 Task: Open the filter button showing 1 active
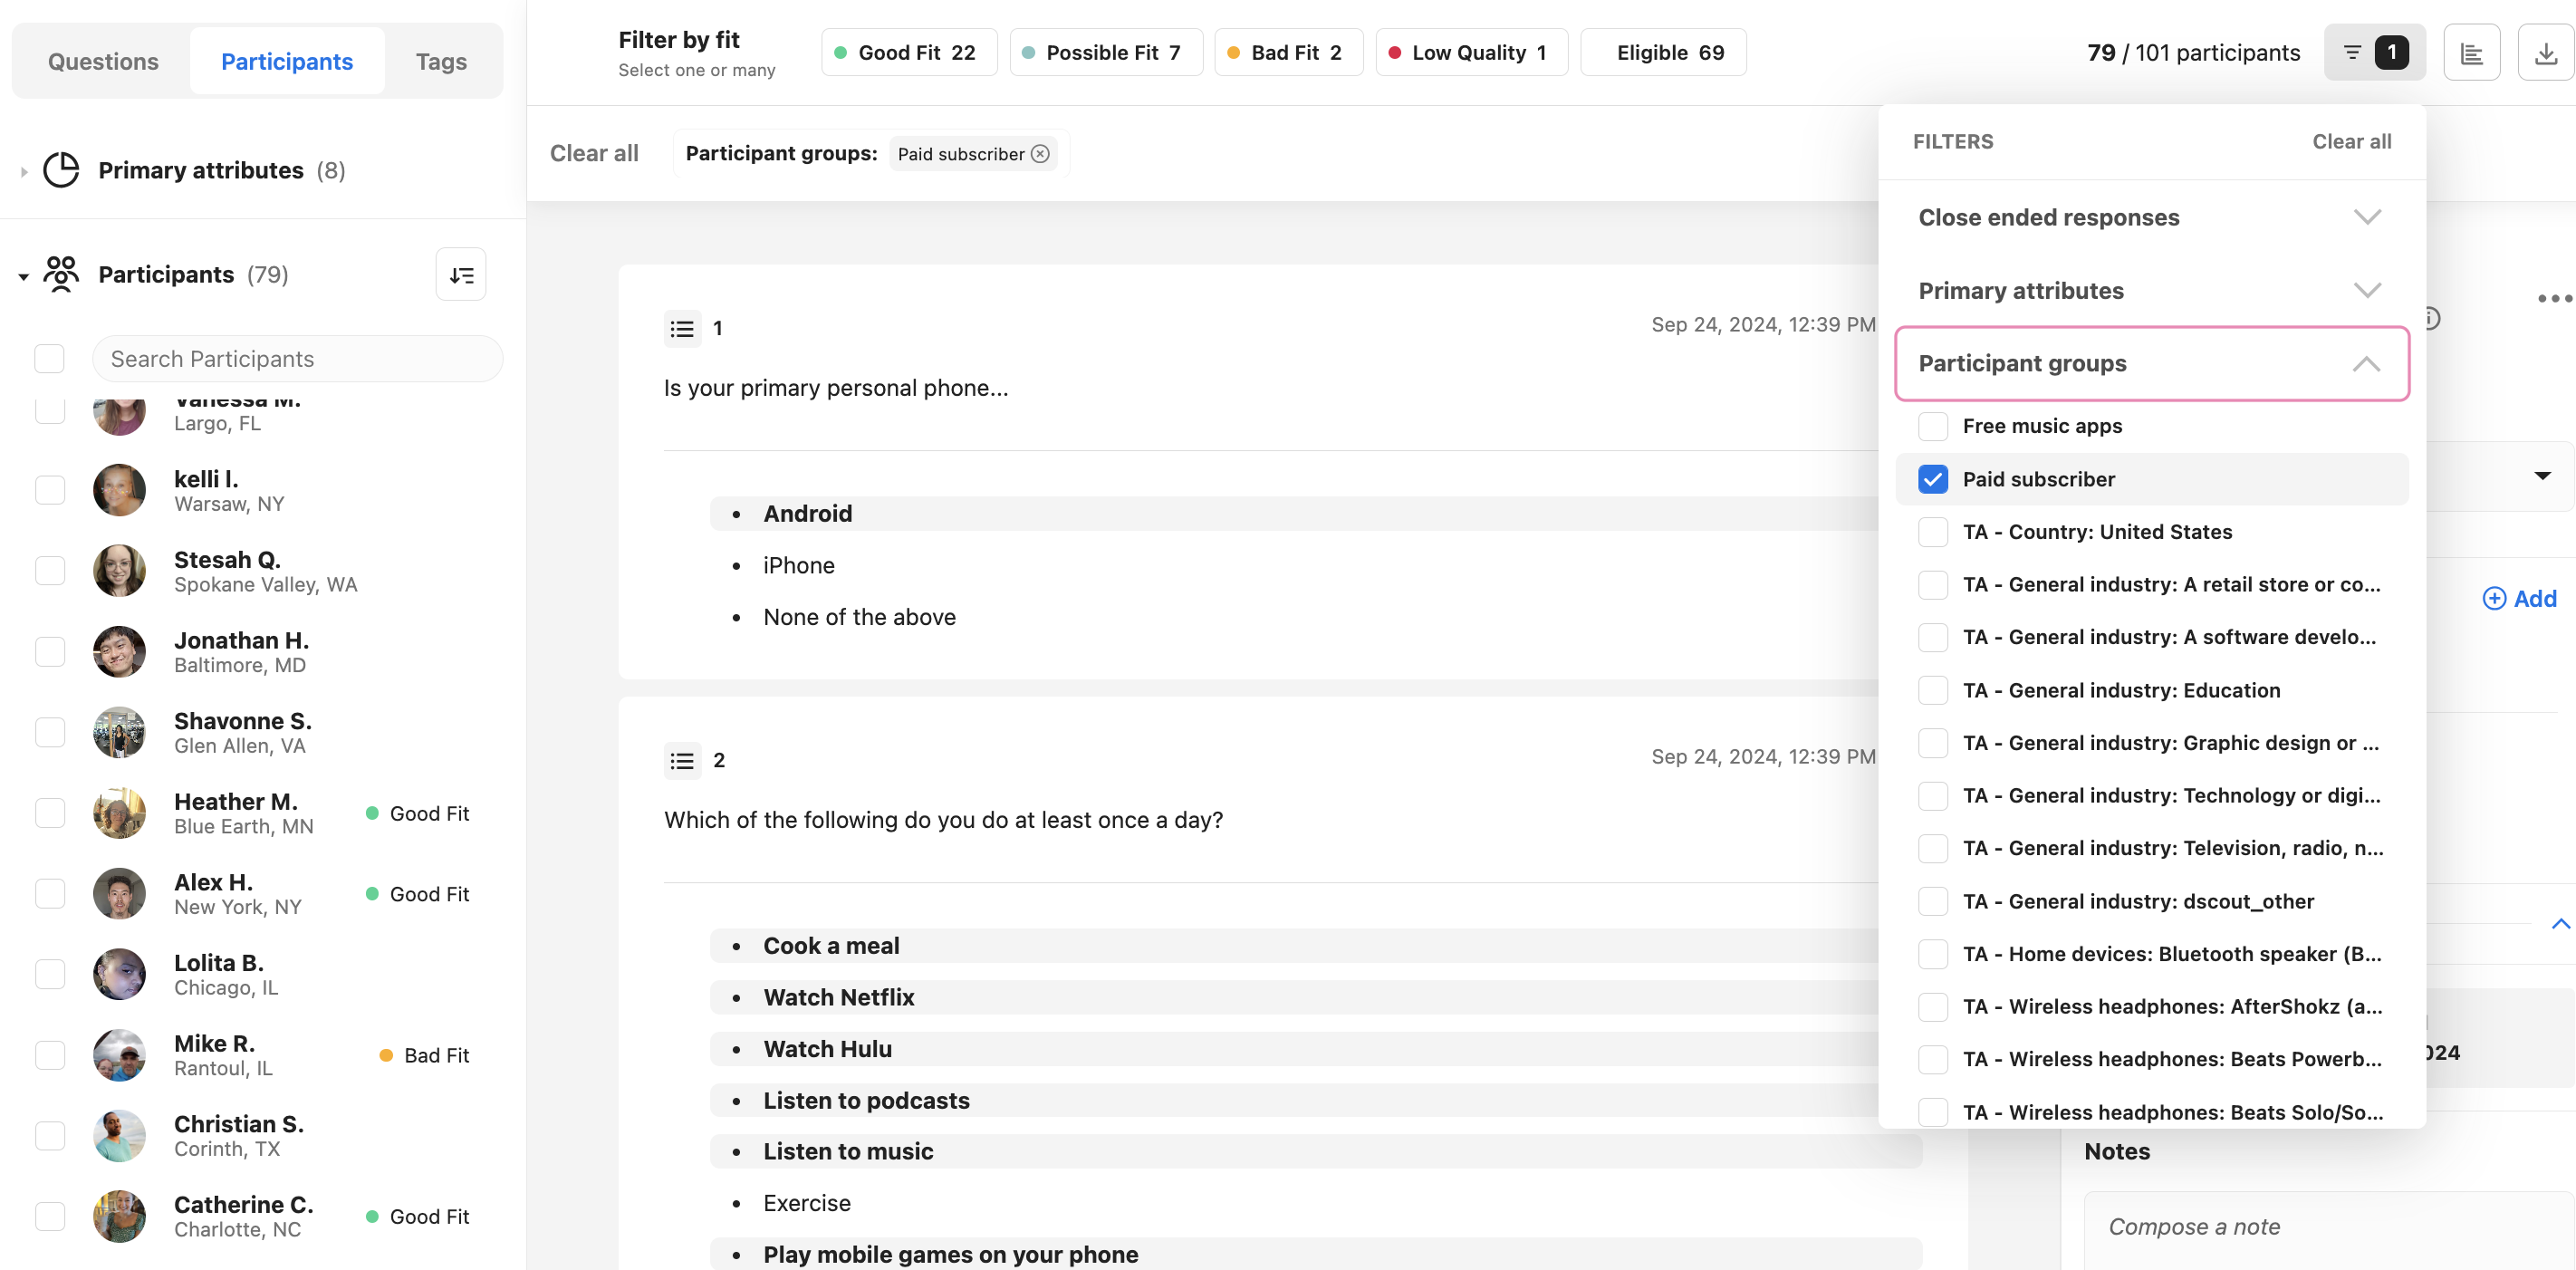click(x=2374, y=52)
